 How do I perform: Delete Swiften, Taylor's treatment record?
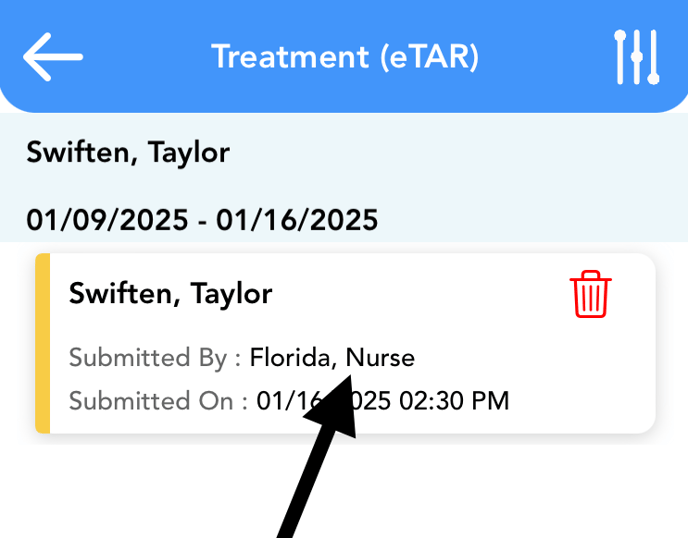coord(591,294)
